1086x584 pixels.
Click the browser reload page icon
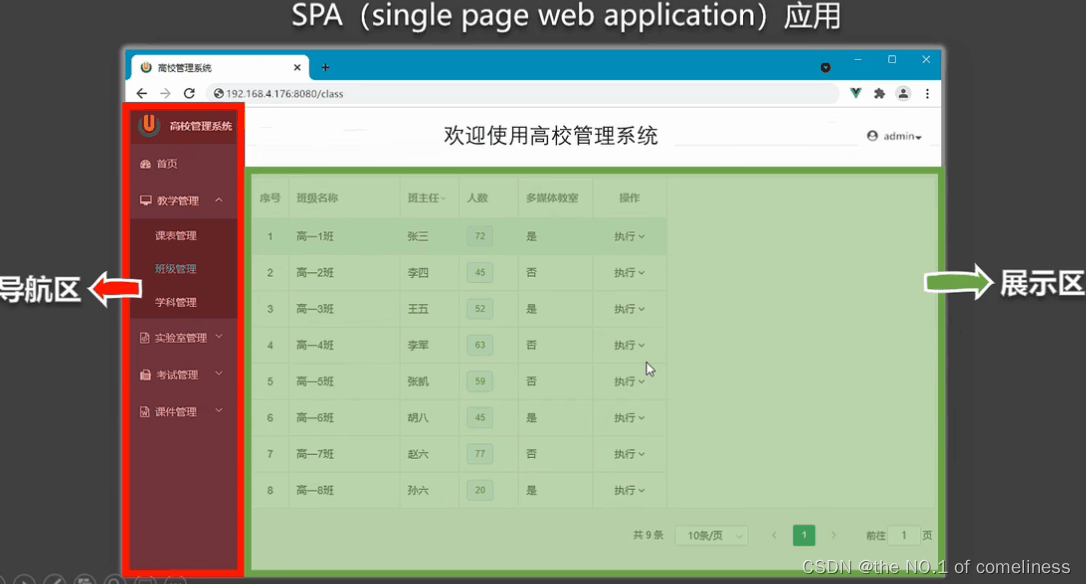coord(188,92)
